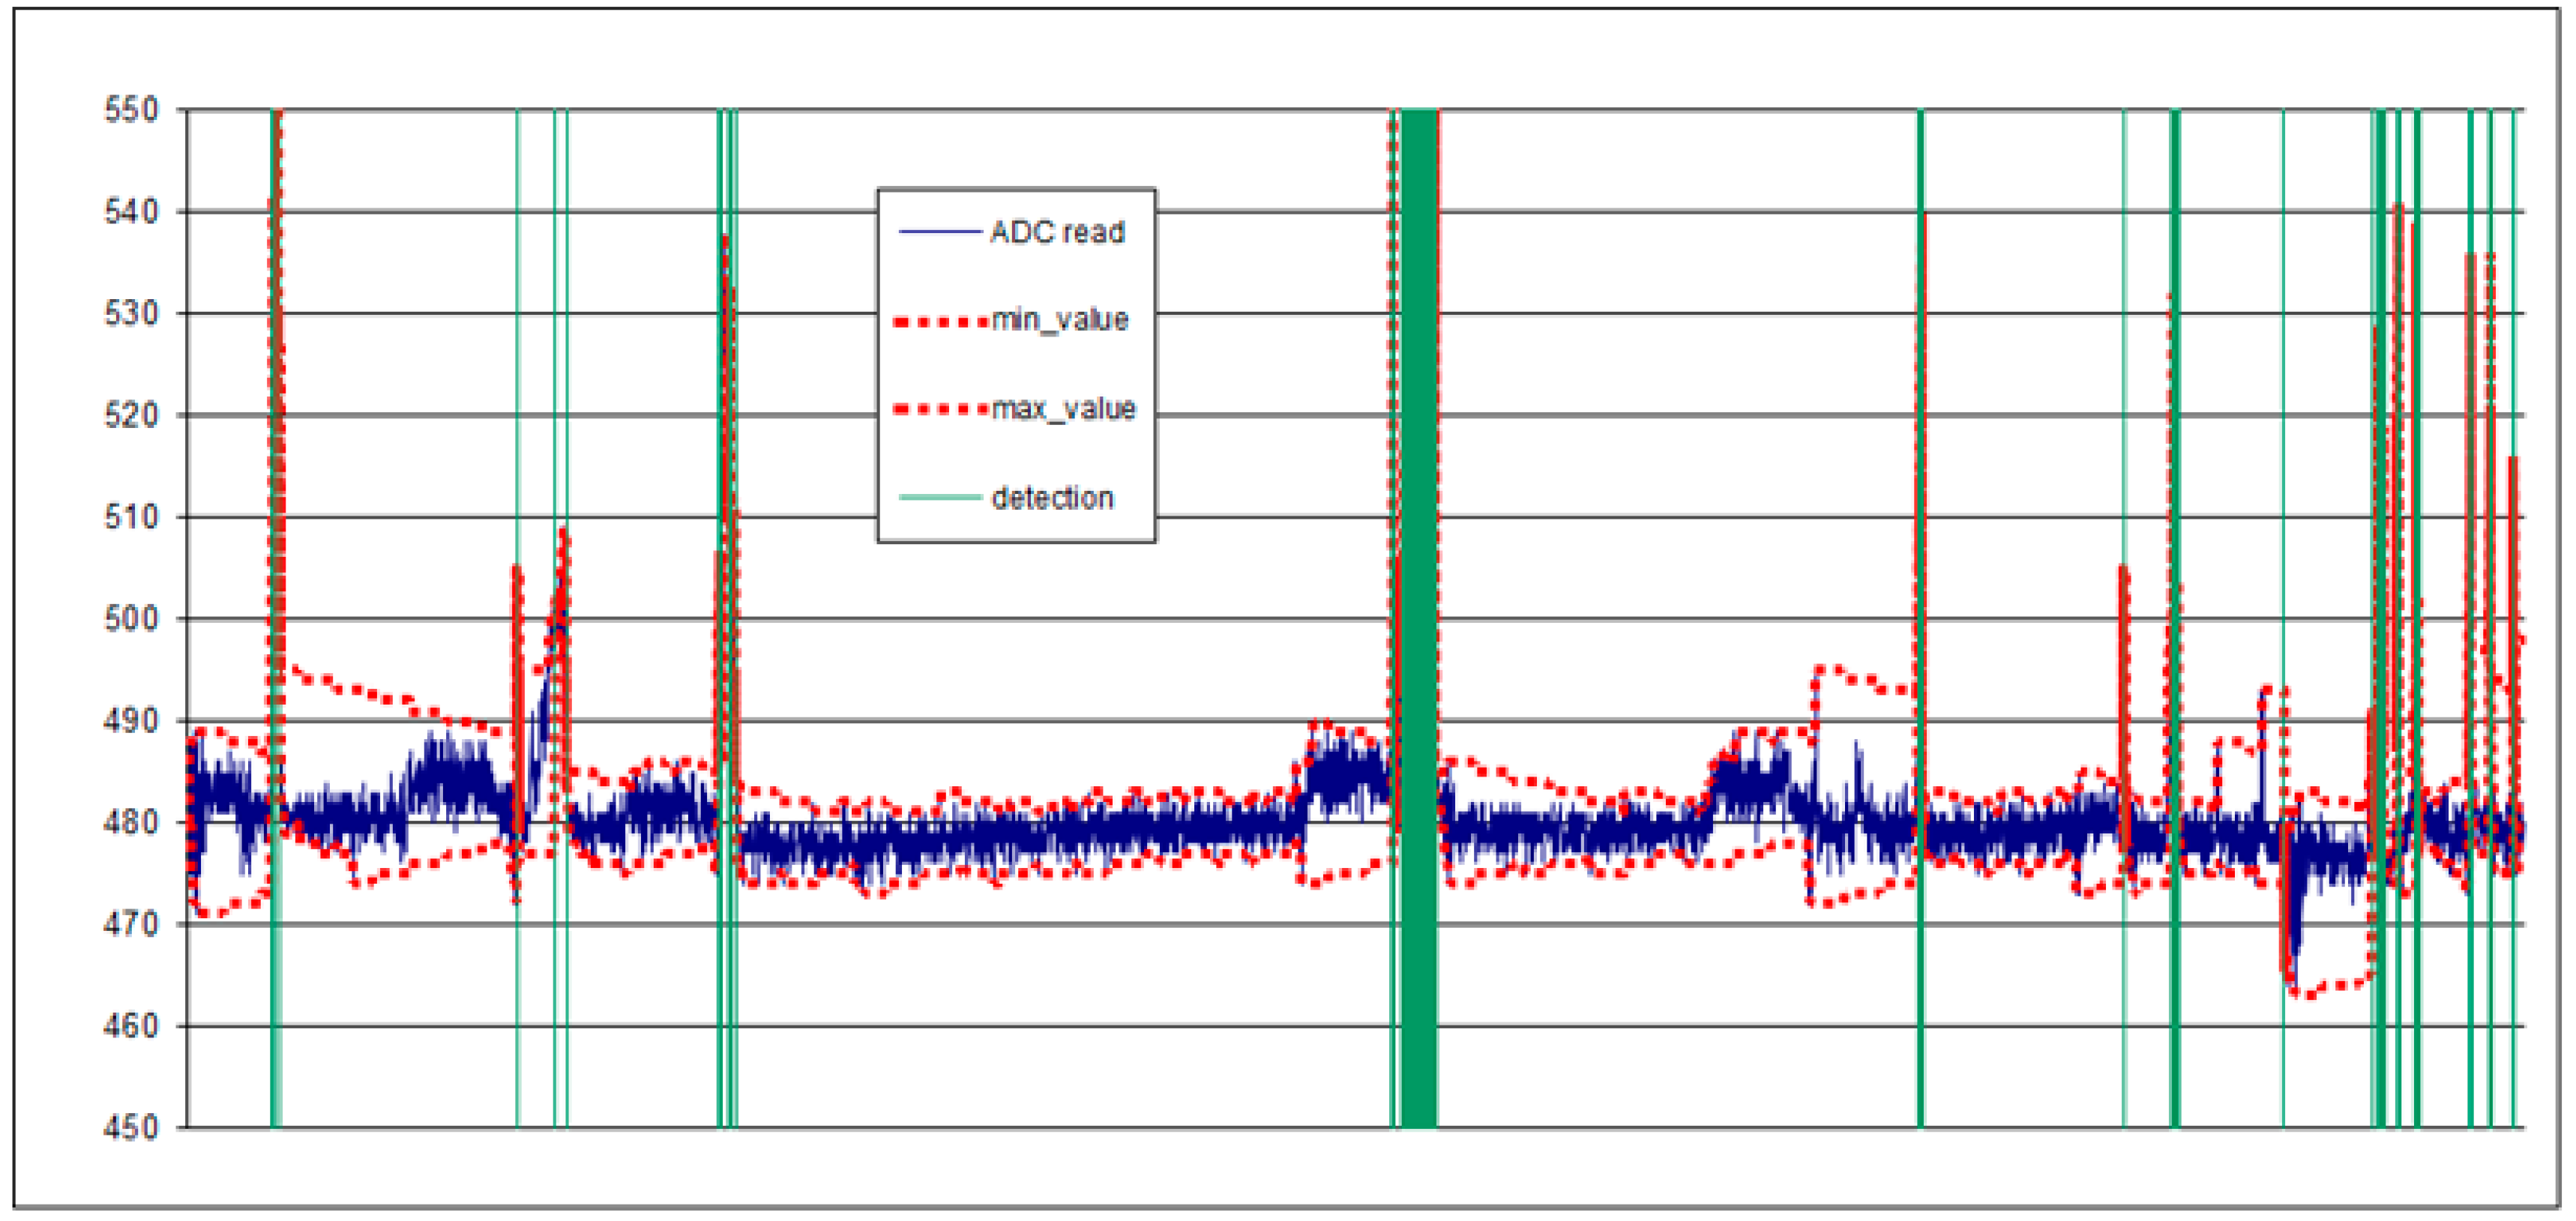The image size is (2576, 1221).
Task: Click the wide green detection band in the center
Action: [1415, 600]
